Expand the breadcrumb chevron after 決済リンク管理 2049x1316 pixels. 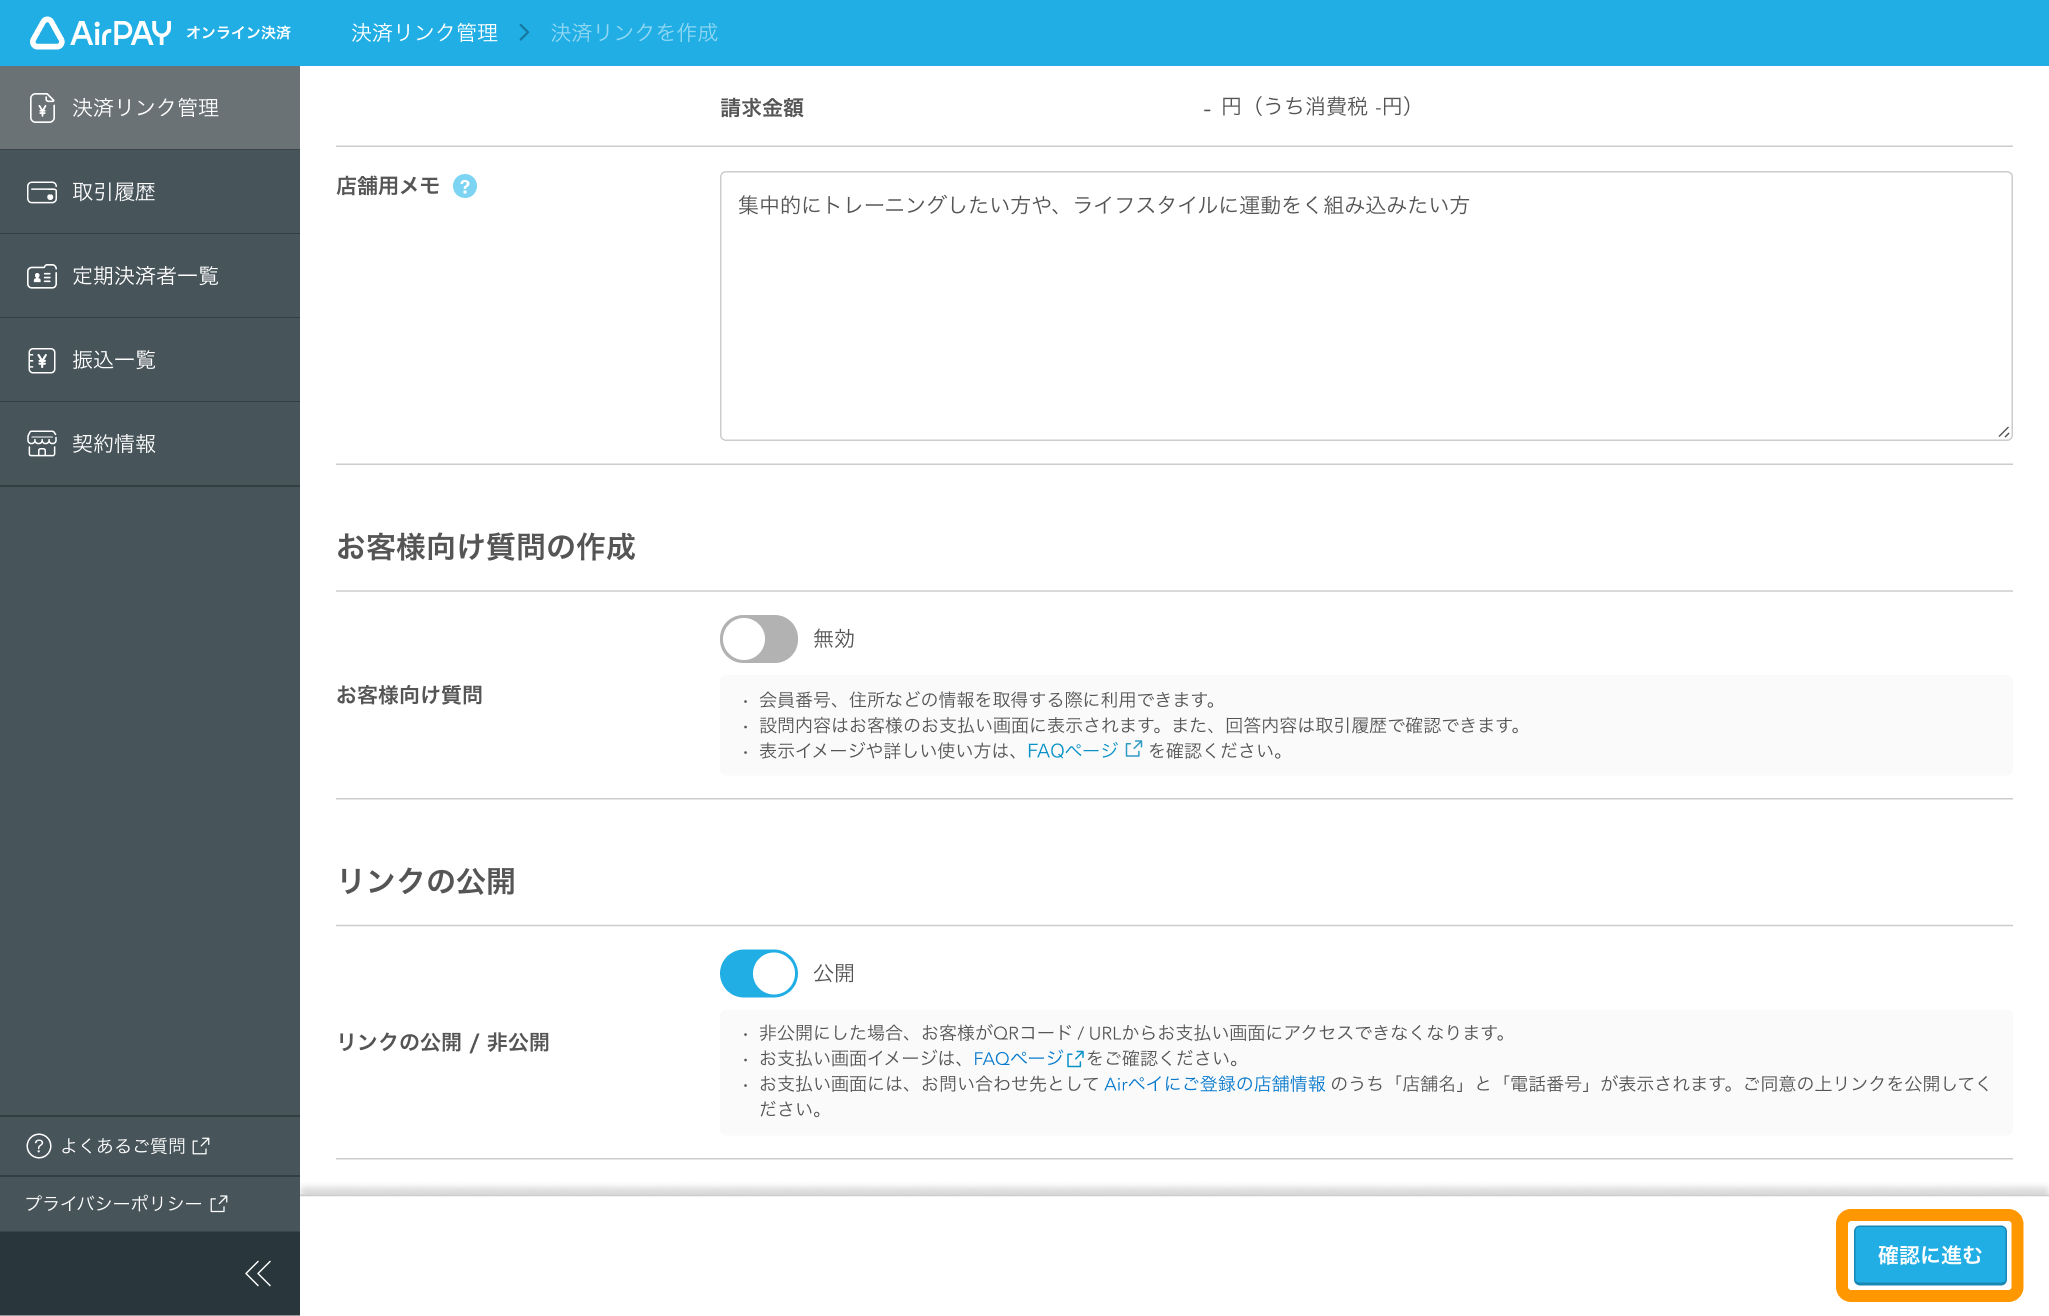tap(522, 32)
